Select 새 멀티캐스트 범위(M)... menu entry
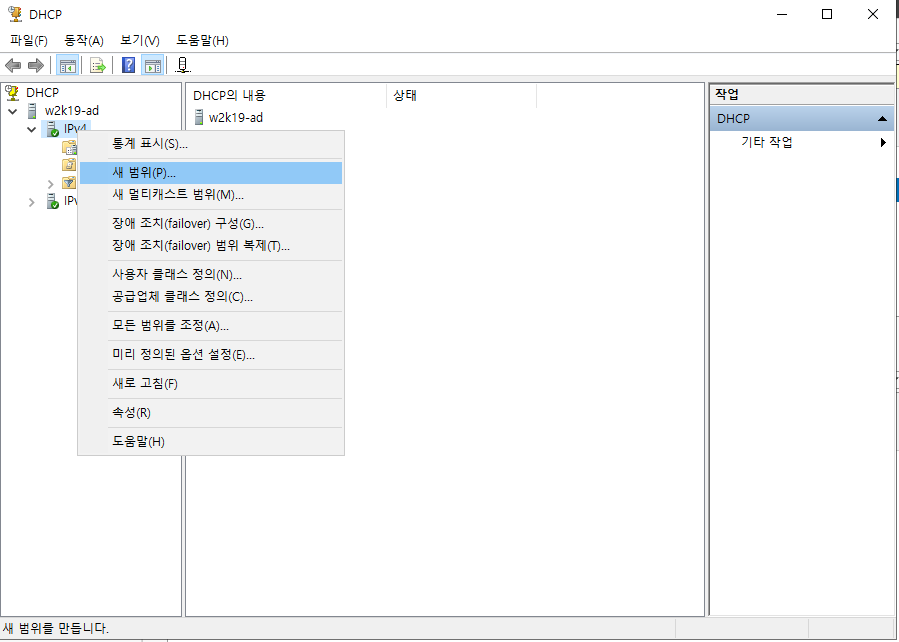Viewport: 899px width, 642px height. pyautogui.click(x=211, y=195)
